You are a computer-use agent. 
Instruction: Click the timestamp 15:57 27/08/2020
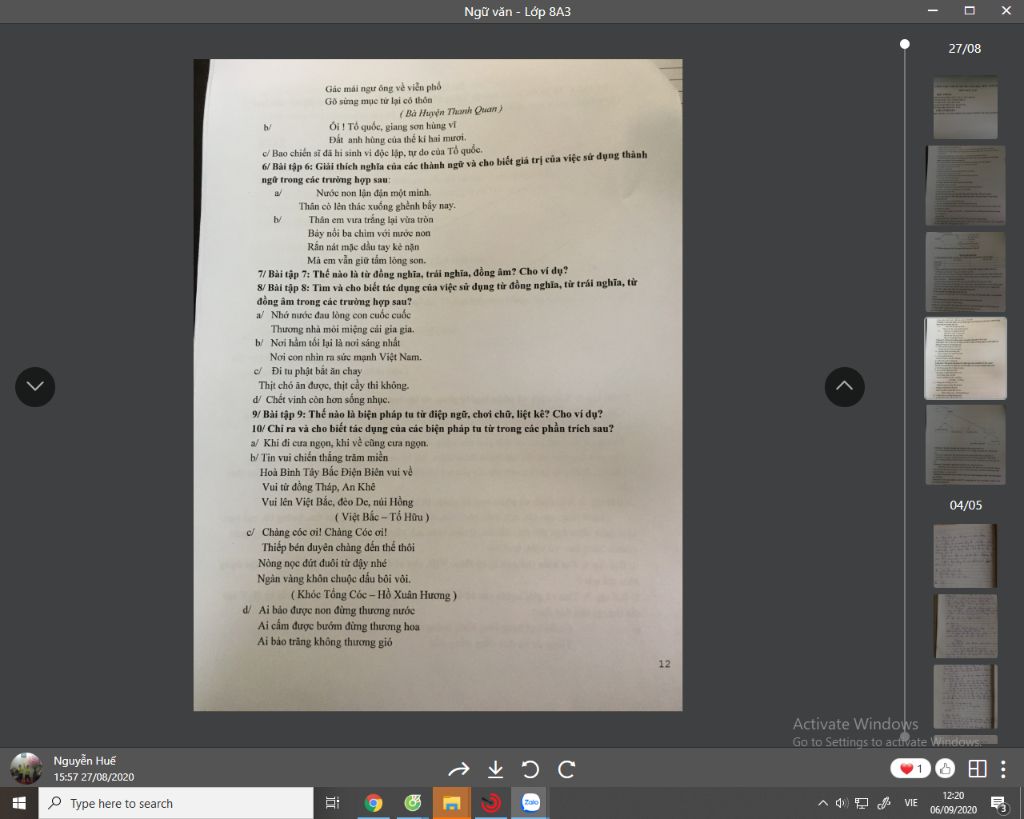93,777
